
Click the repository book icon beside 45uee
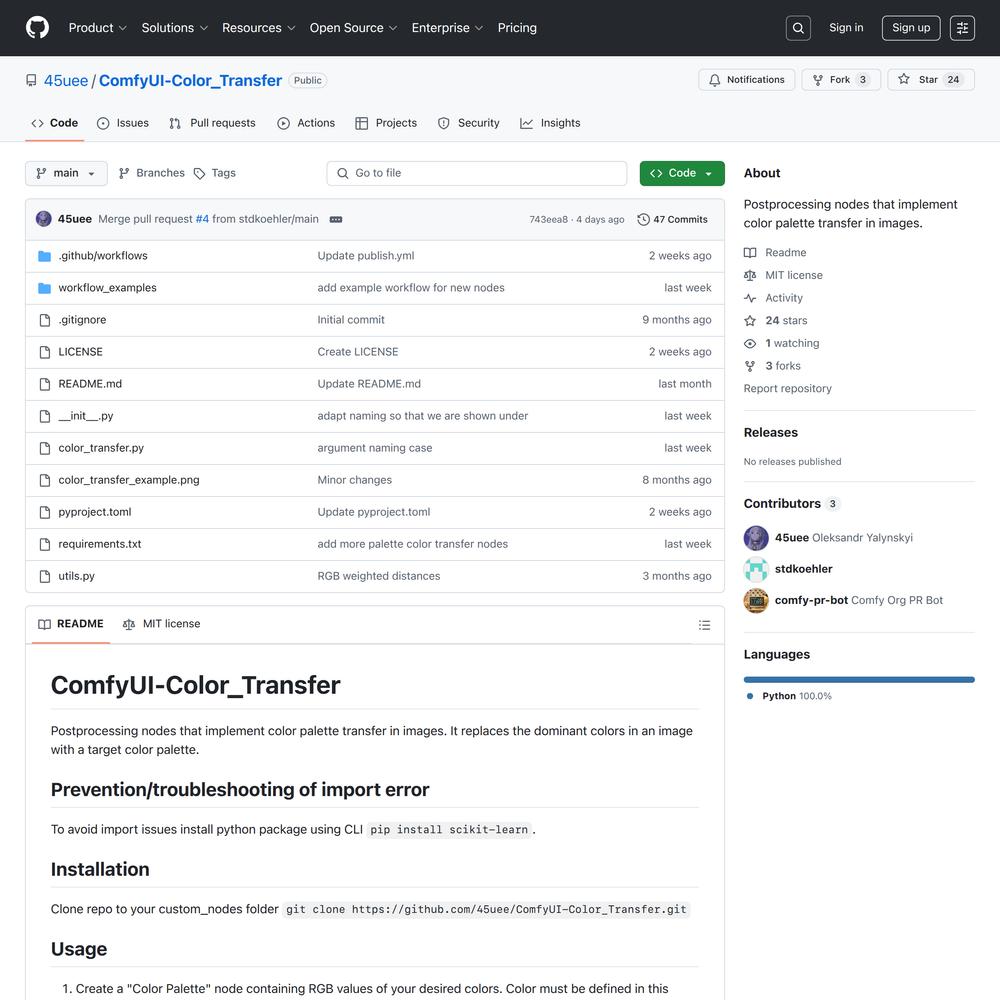pos(31,80)
